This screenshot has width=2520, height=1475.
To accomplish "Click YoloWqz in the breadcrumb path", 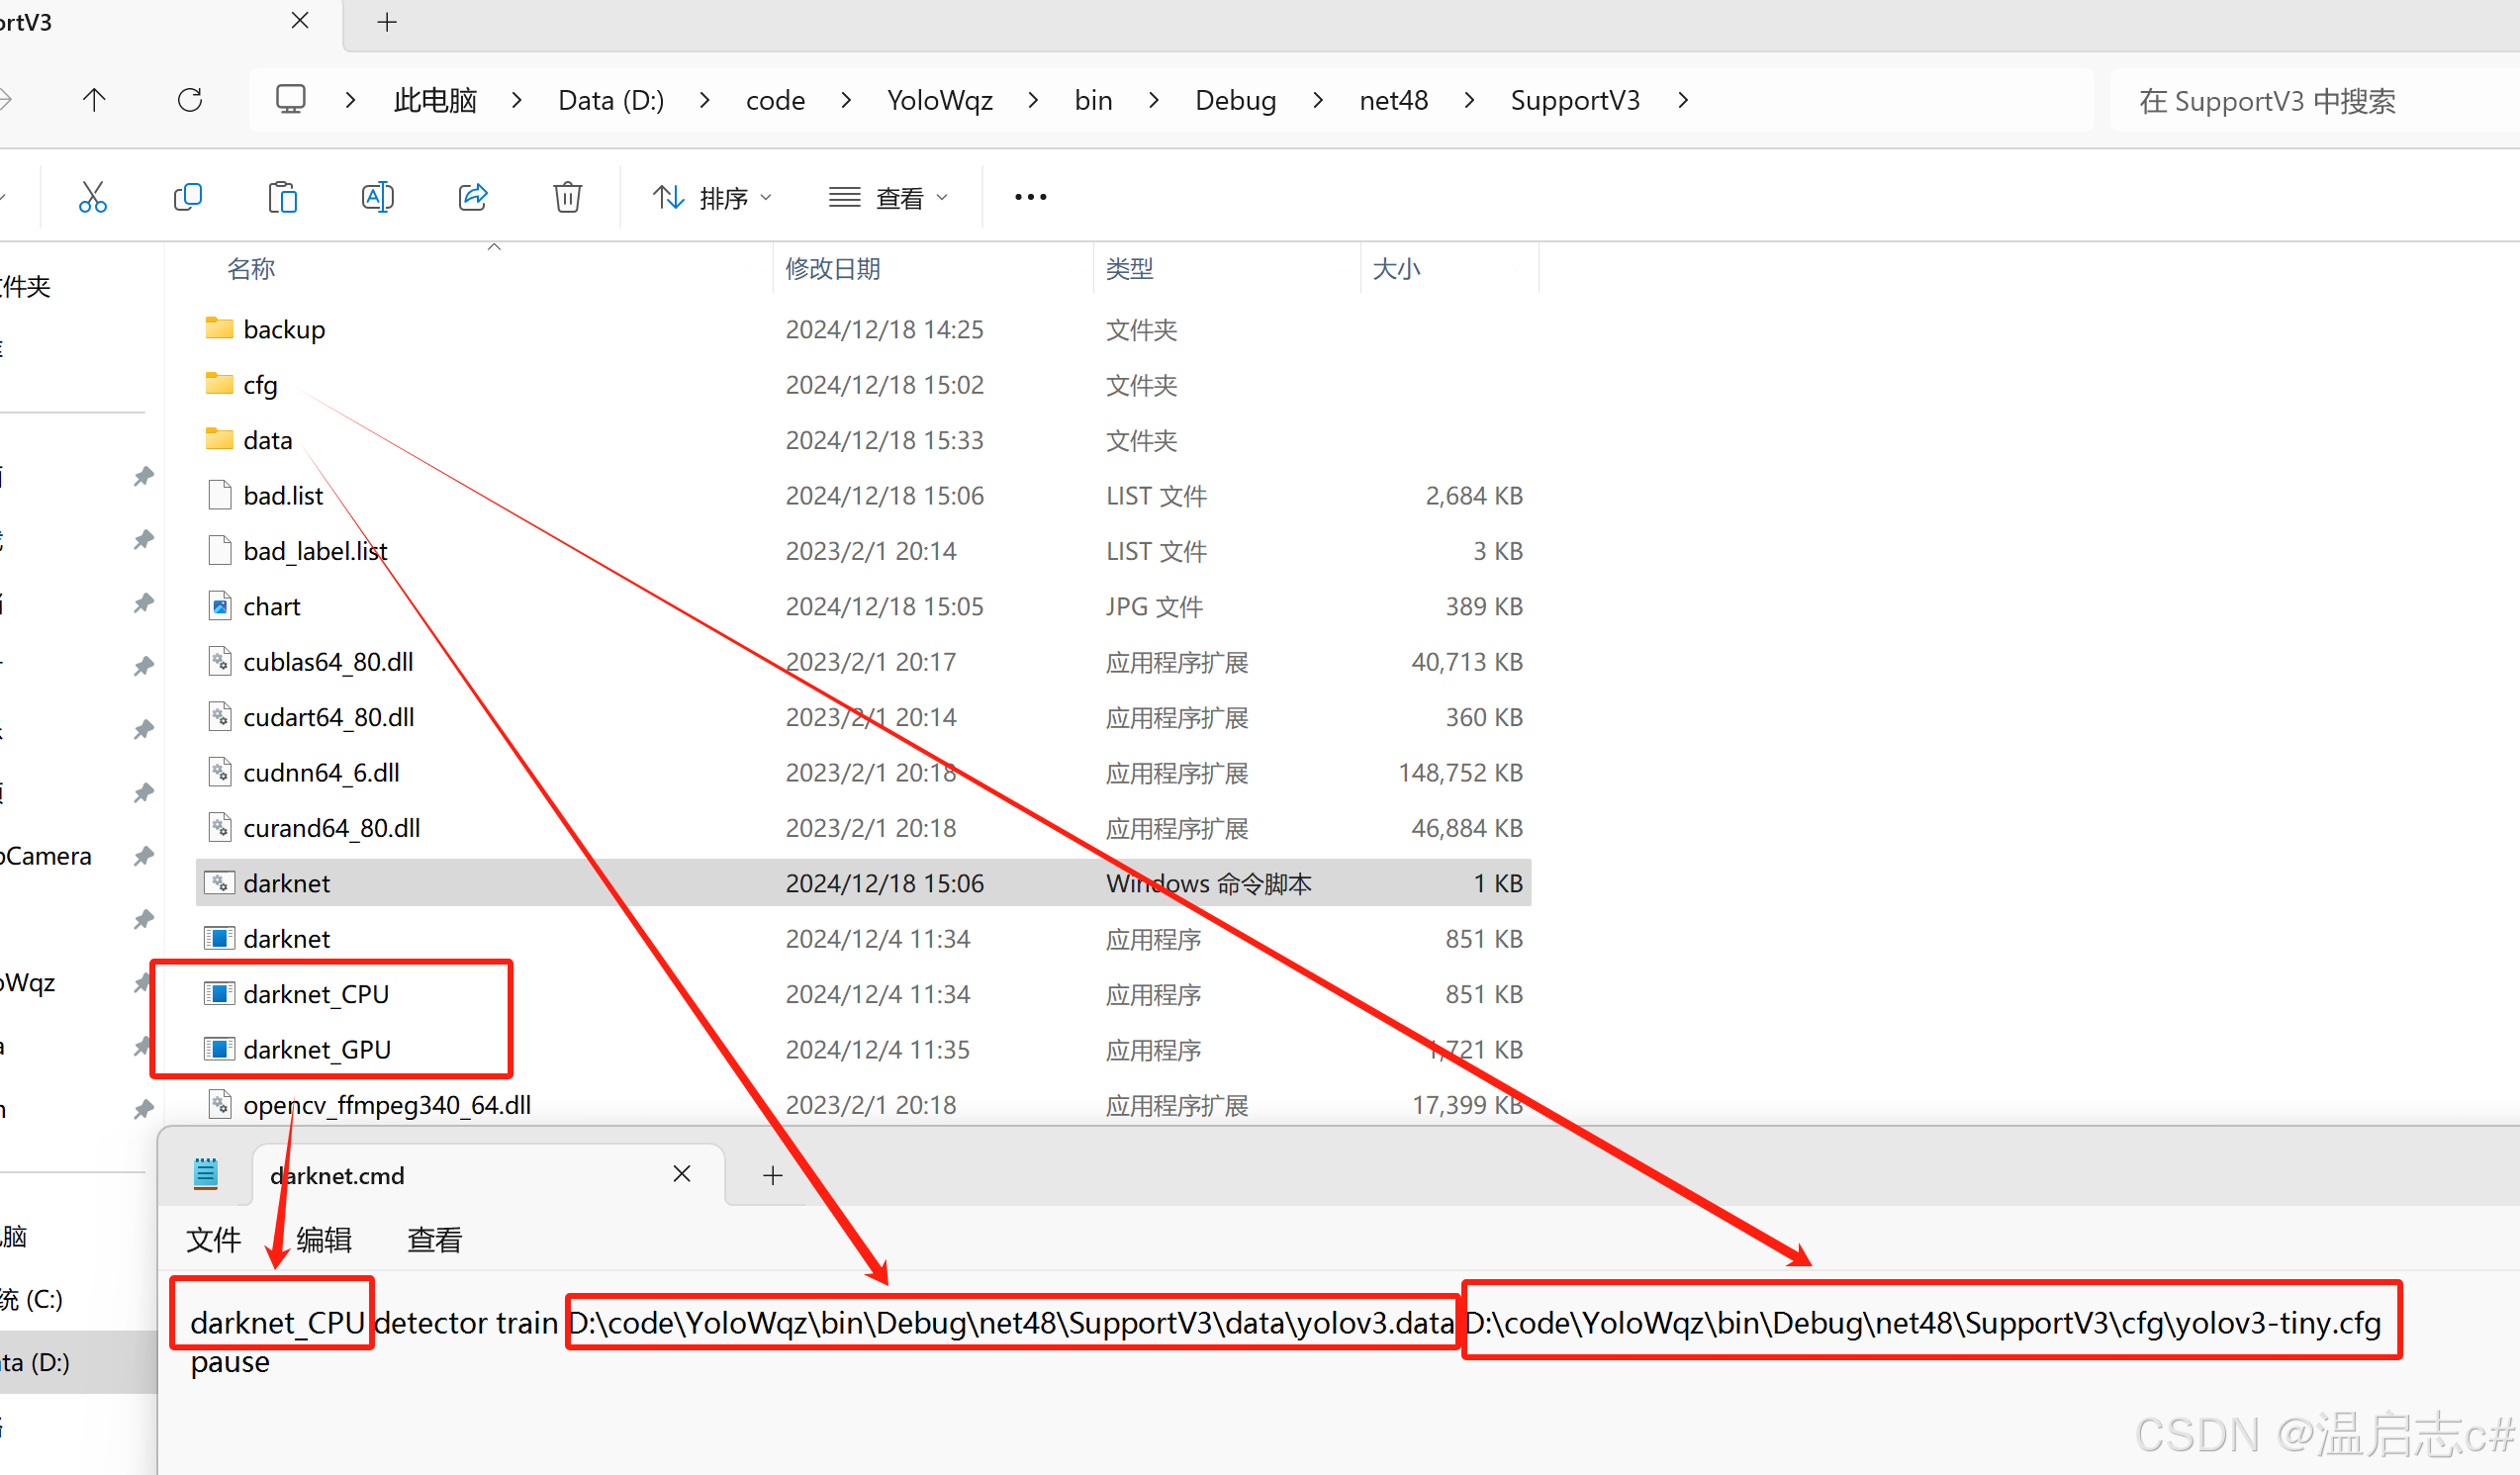I will [939, 100].
